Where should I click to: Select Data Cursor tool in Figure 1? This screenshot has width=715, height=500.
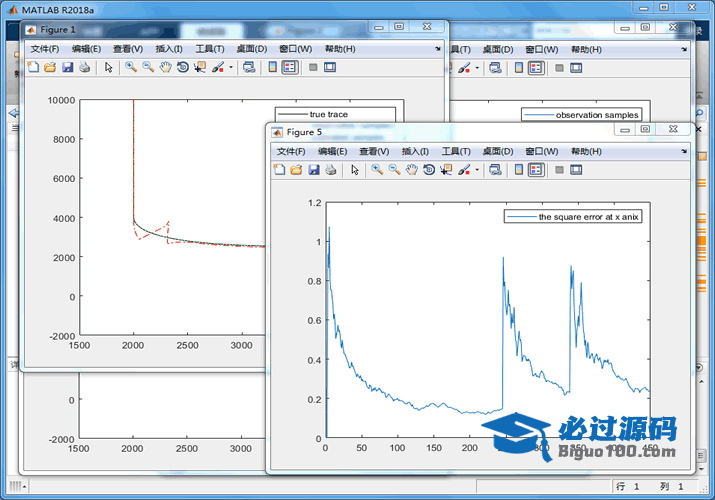200,67
